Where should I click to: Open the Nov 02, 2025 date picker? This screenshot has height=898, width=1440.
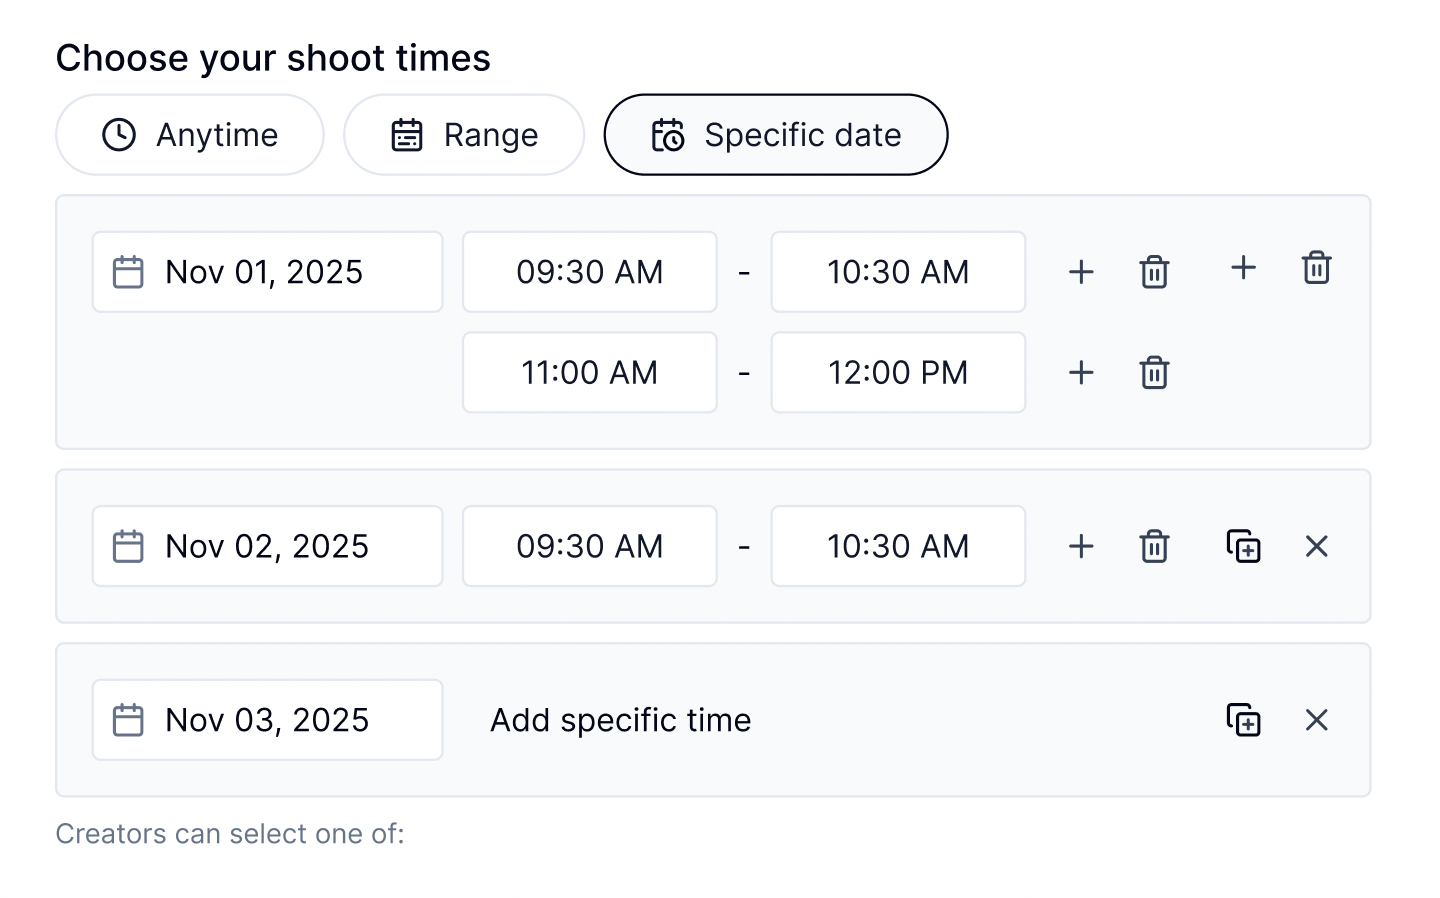(x=267, y=546)
